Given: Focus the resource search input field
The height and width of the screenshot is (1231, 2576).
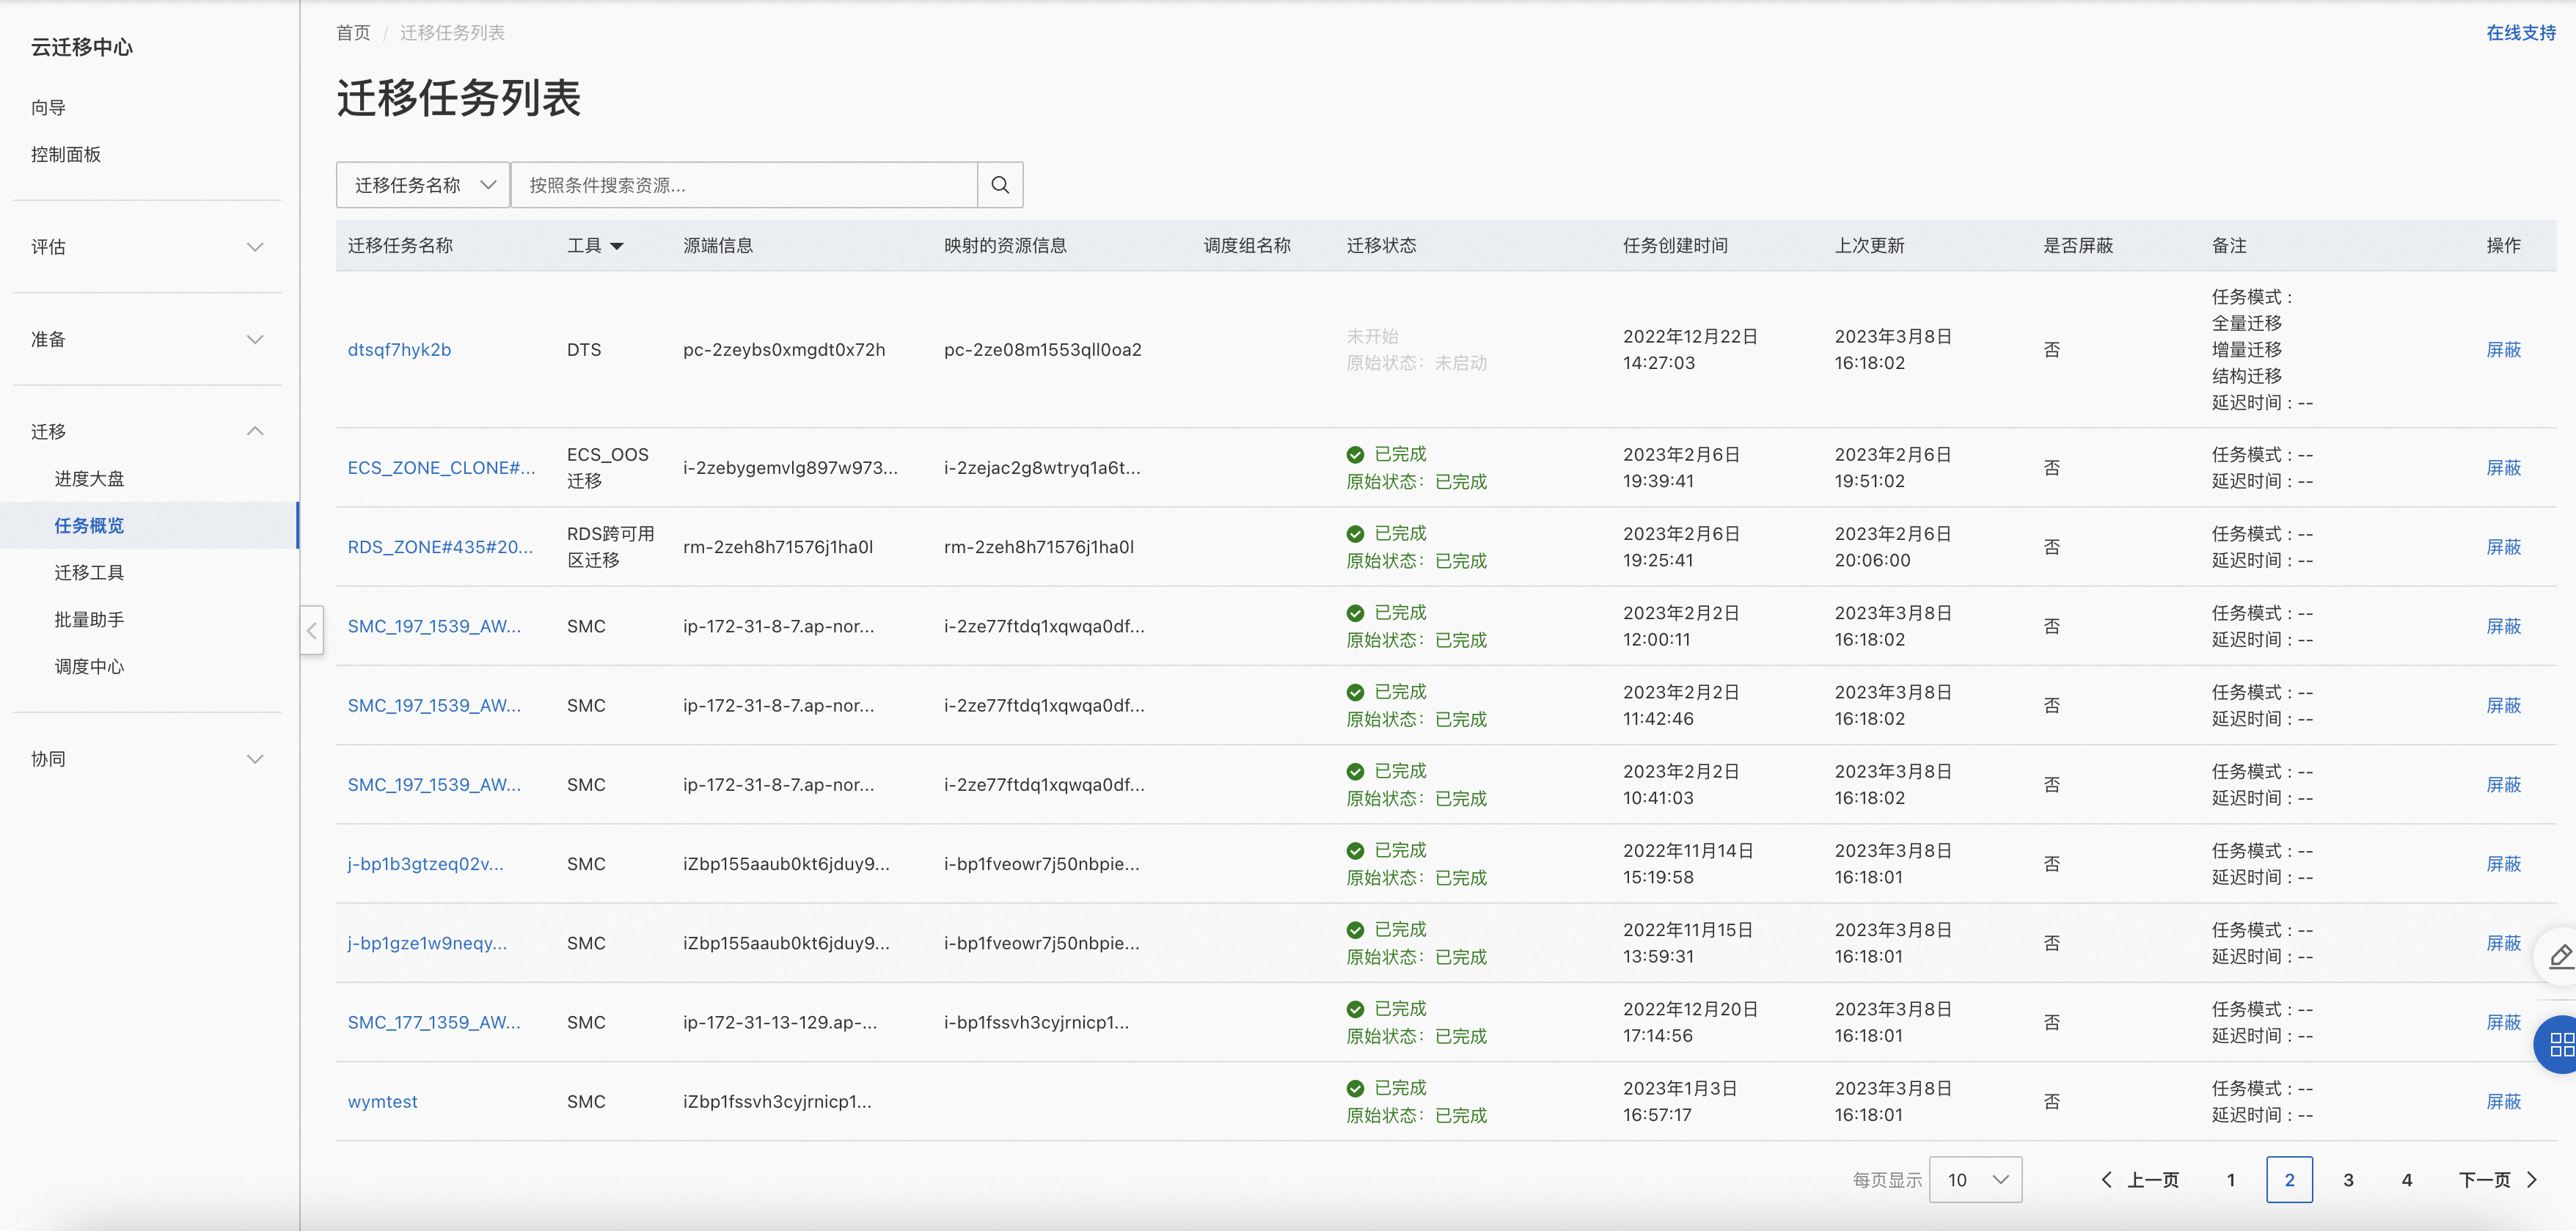Looking at the screenshot, I should point(743,185).
